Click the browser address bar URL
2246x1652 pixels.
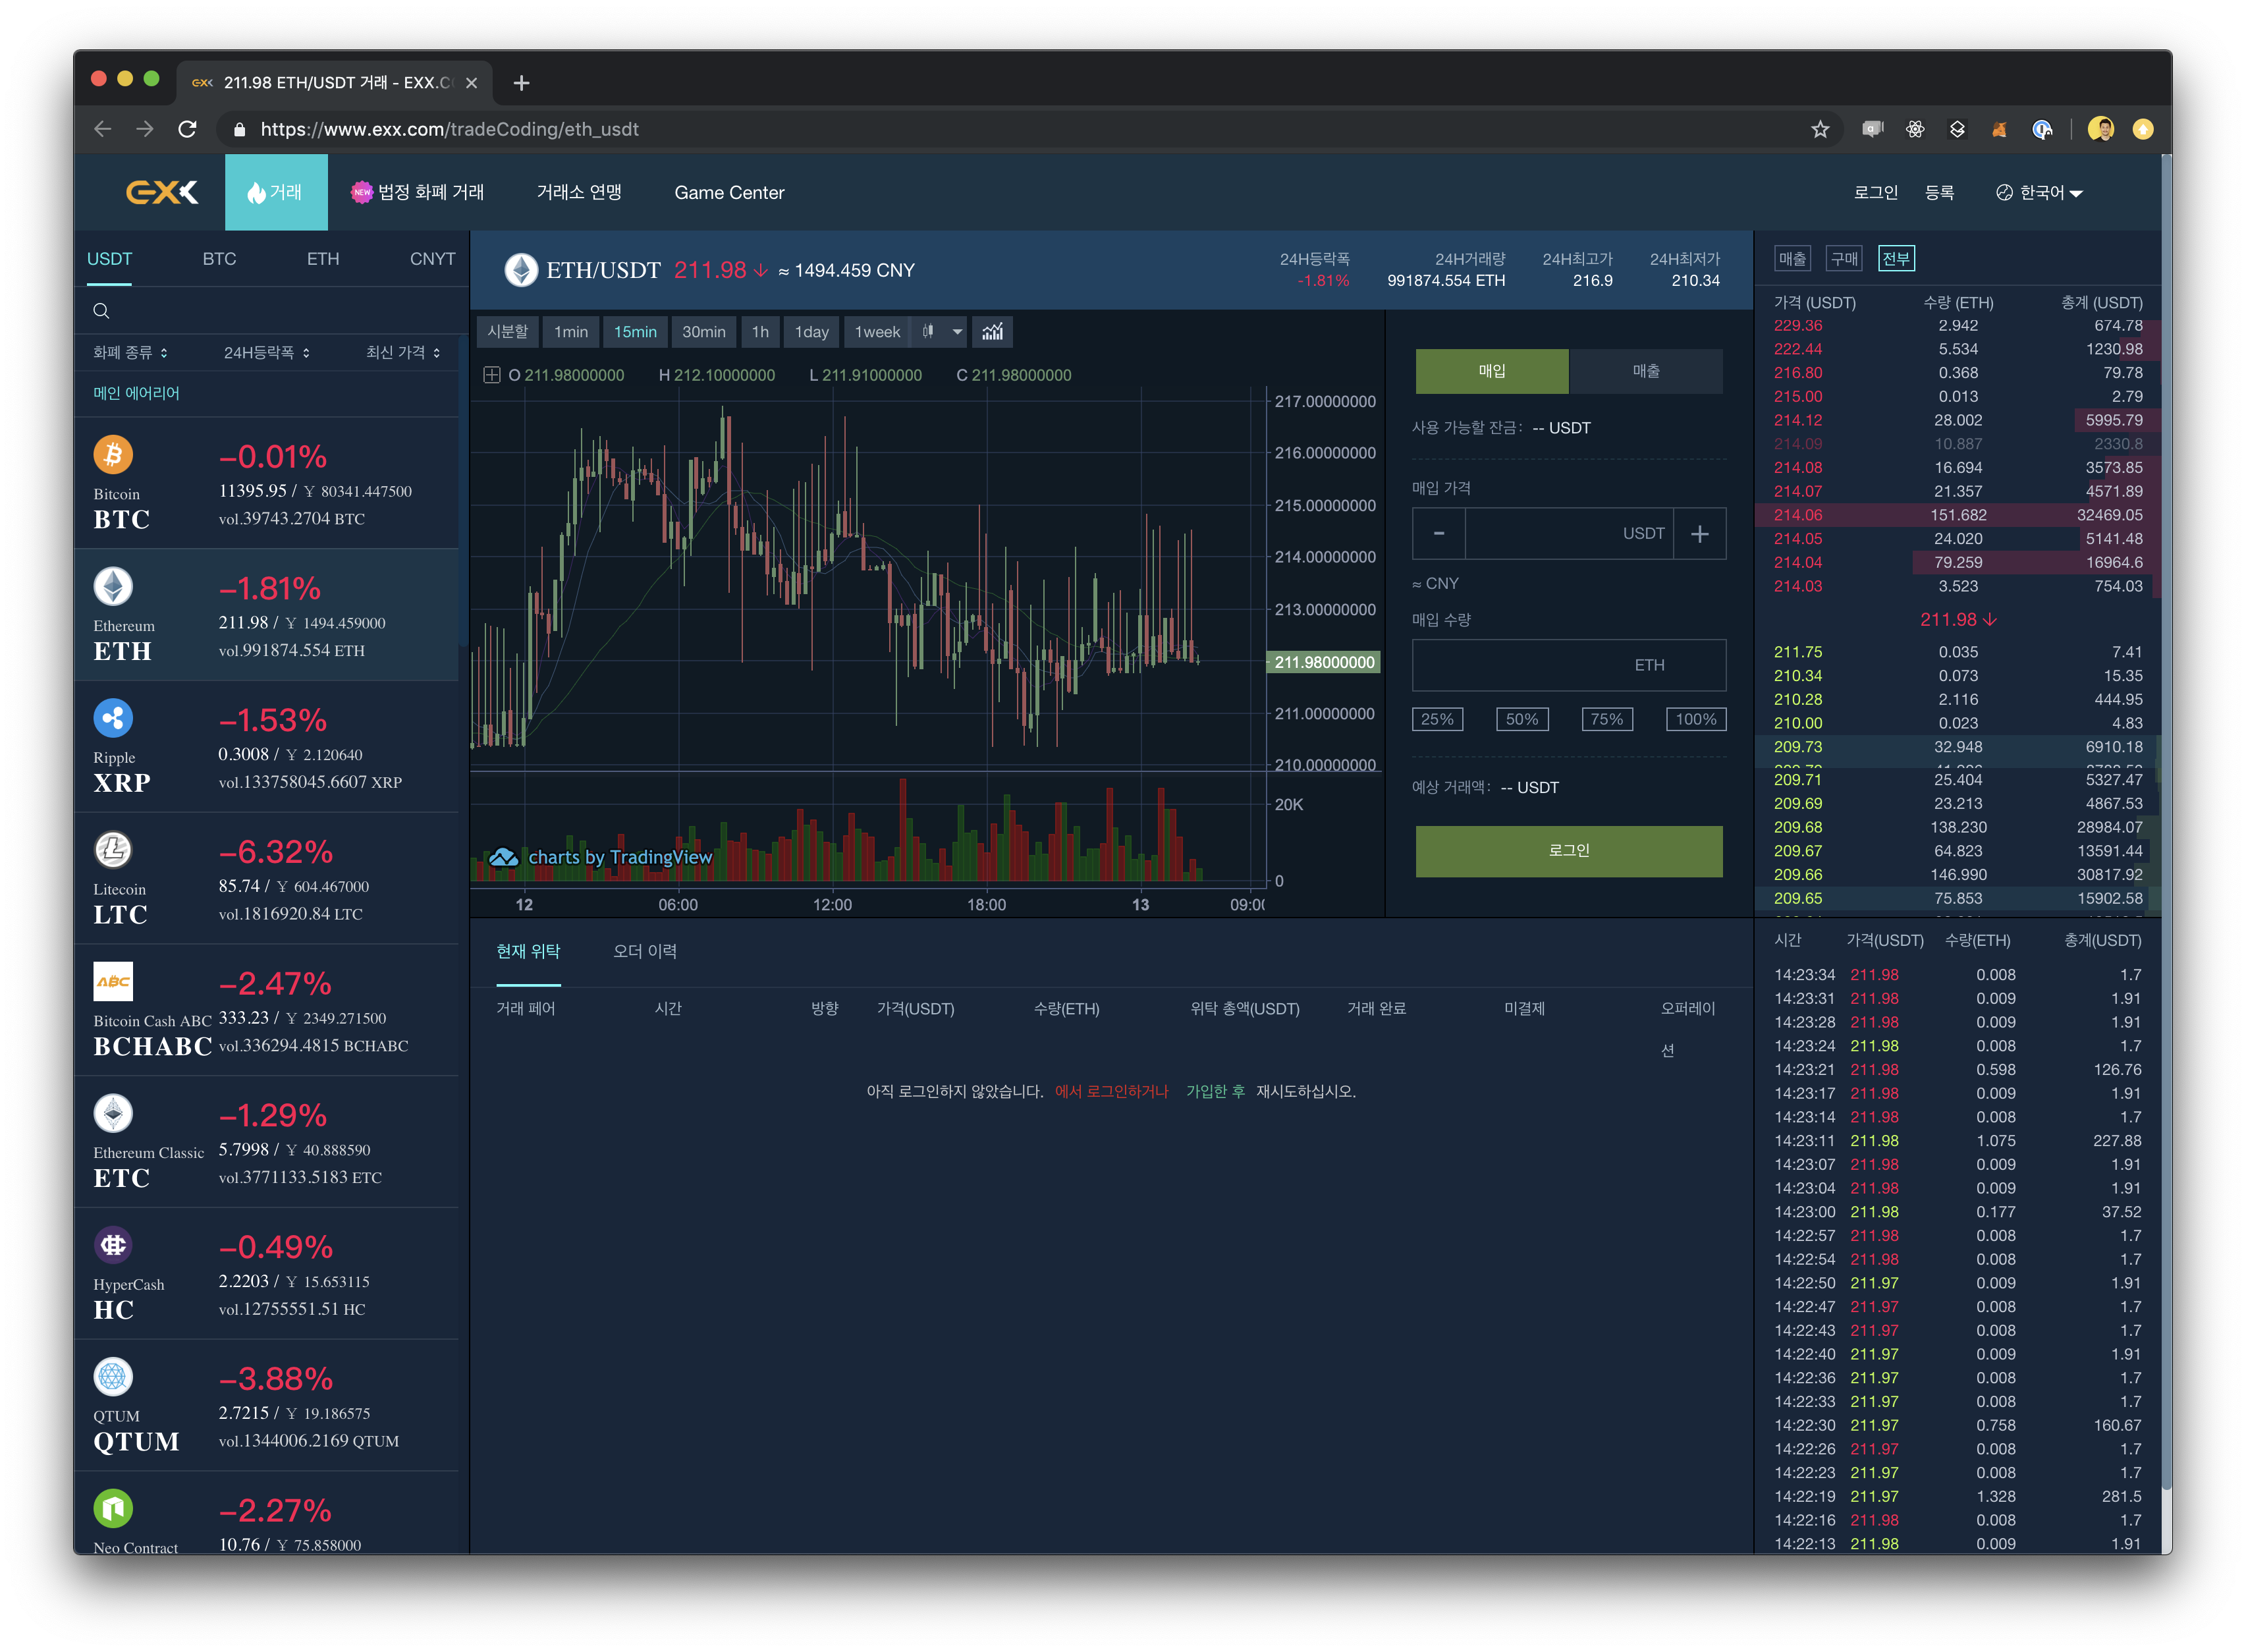tap(449, 129)
